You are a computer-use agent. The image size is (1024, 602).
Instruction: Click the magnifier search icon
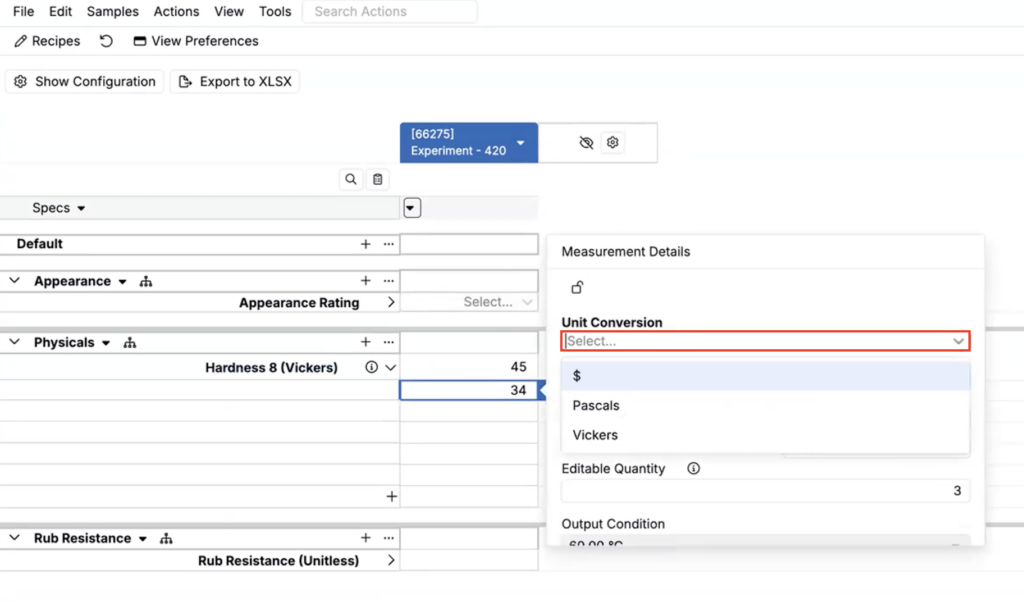[351, 180]
